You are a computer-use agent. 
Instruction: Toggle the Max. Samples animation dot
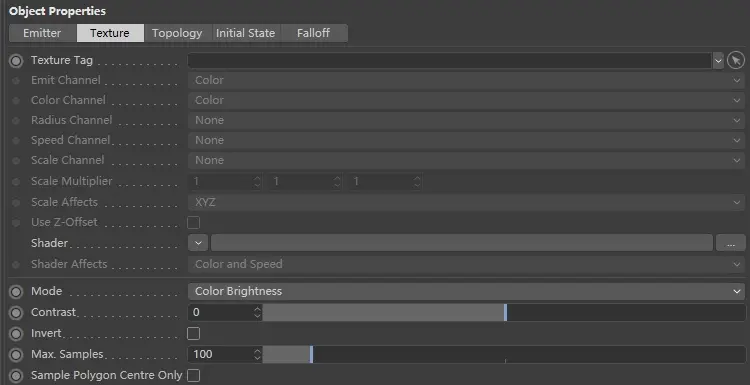coord(16,355)
